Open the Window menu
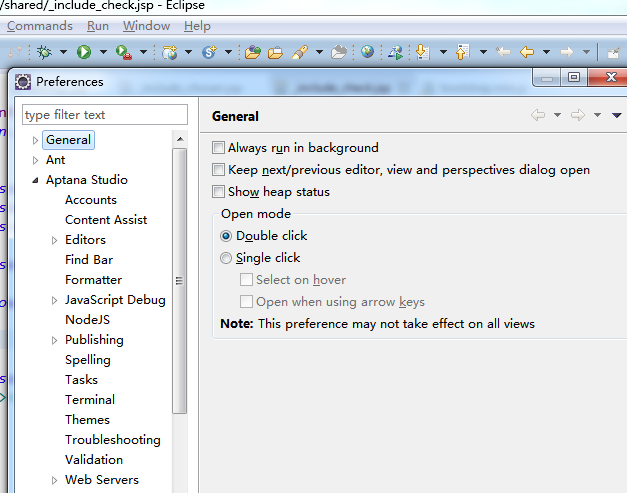The height and width of the screenshot is (493, 627). [146, 26]
